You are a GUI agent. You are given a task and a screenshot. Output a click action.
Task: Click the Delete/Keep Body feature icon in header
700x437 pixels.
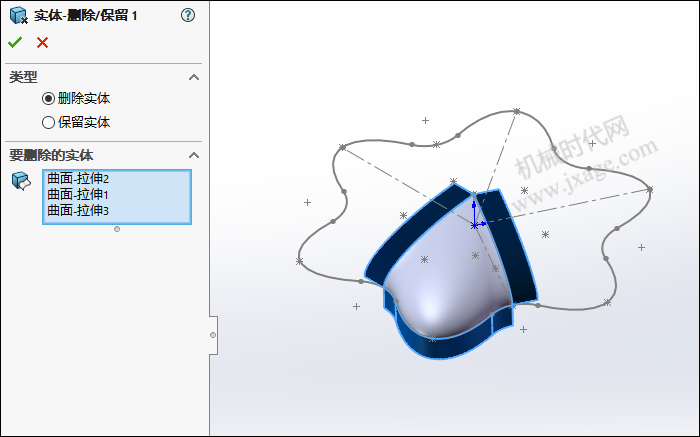18,15
